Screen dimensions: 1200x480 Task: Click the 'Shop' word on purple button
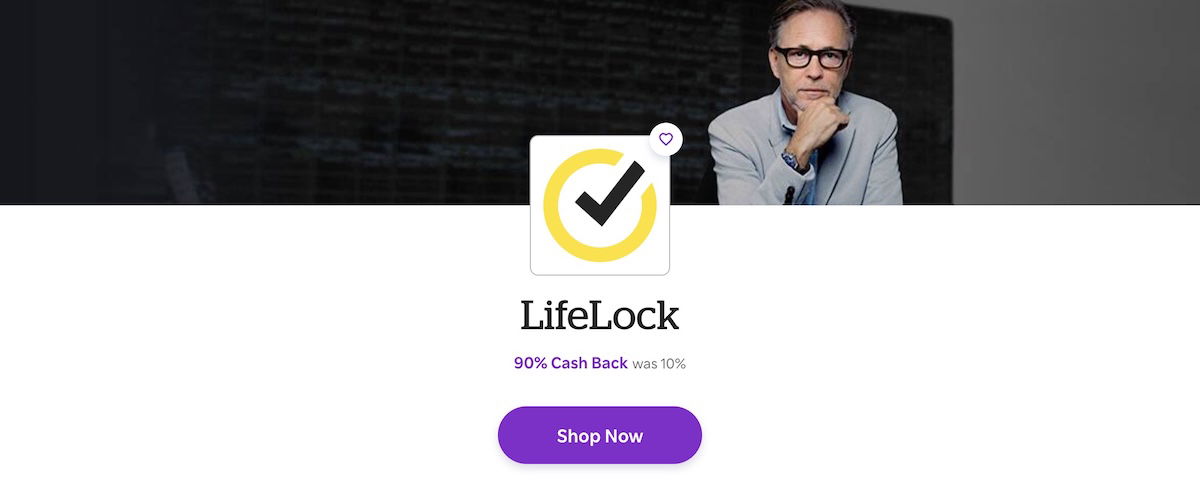577,436
